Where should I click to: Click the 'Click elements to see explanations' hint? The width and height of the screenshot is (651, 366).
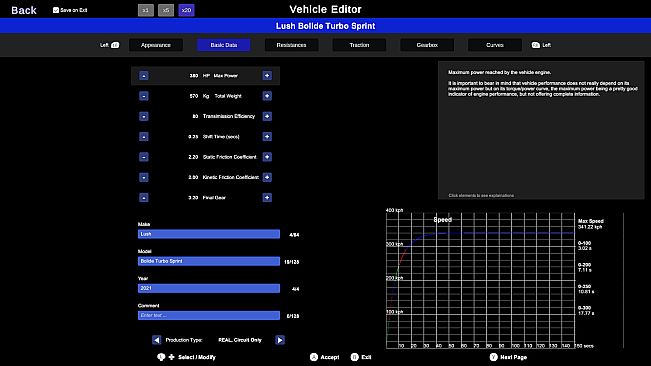point(481,195)
